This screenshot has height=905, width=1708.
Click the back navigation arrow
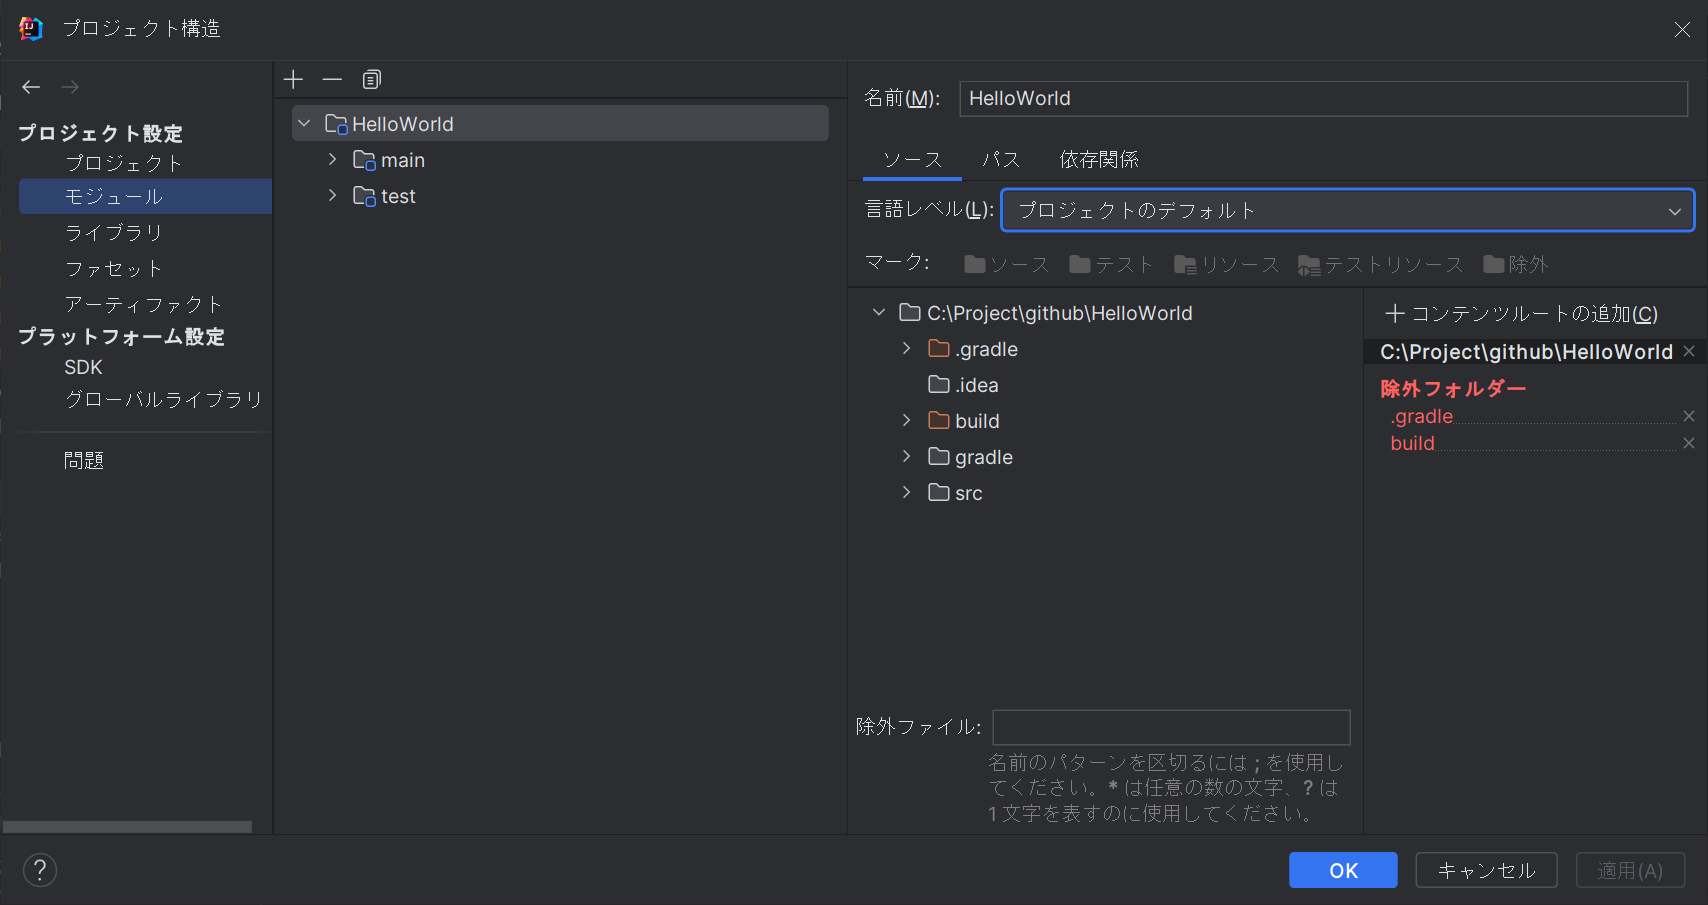(30, 87)
